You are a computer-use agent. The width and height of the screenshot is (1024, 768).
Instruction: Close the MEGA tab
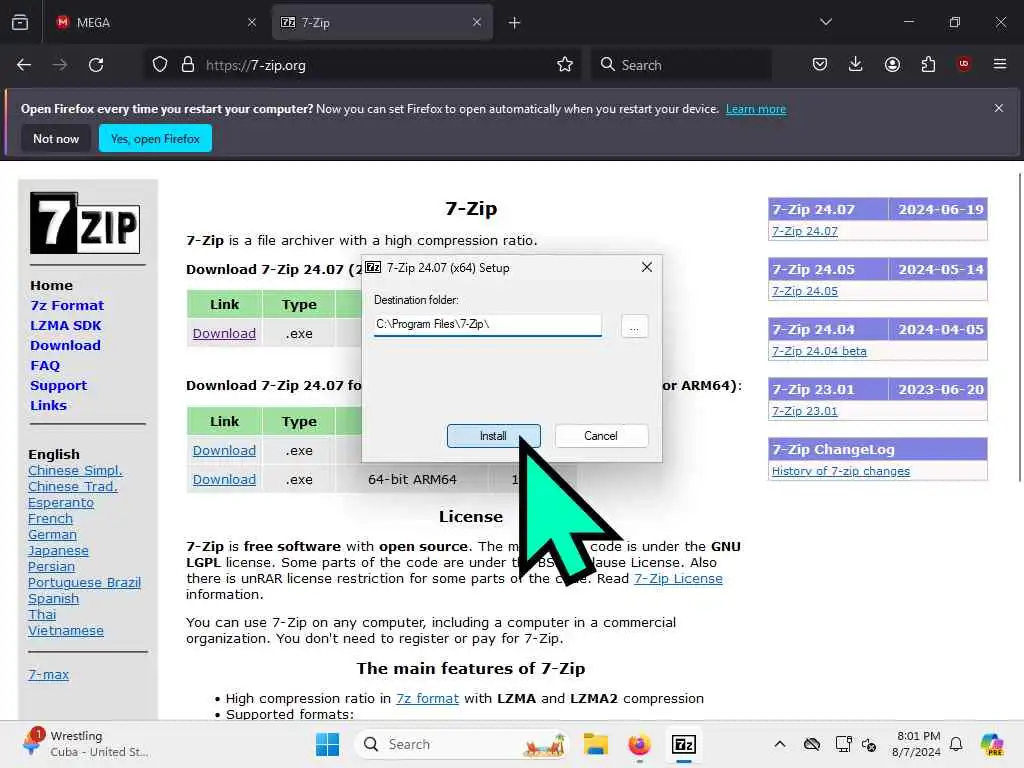(252, 22)
